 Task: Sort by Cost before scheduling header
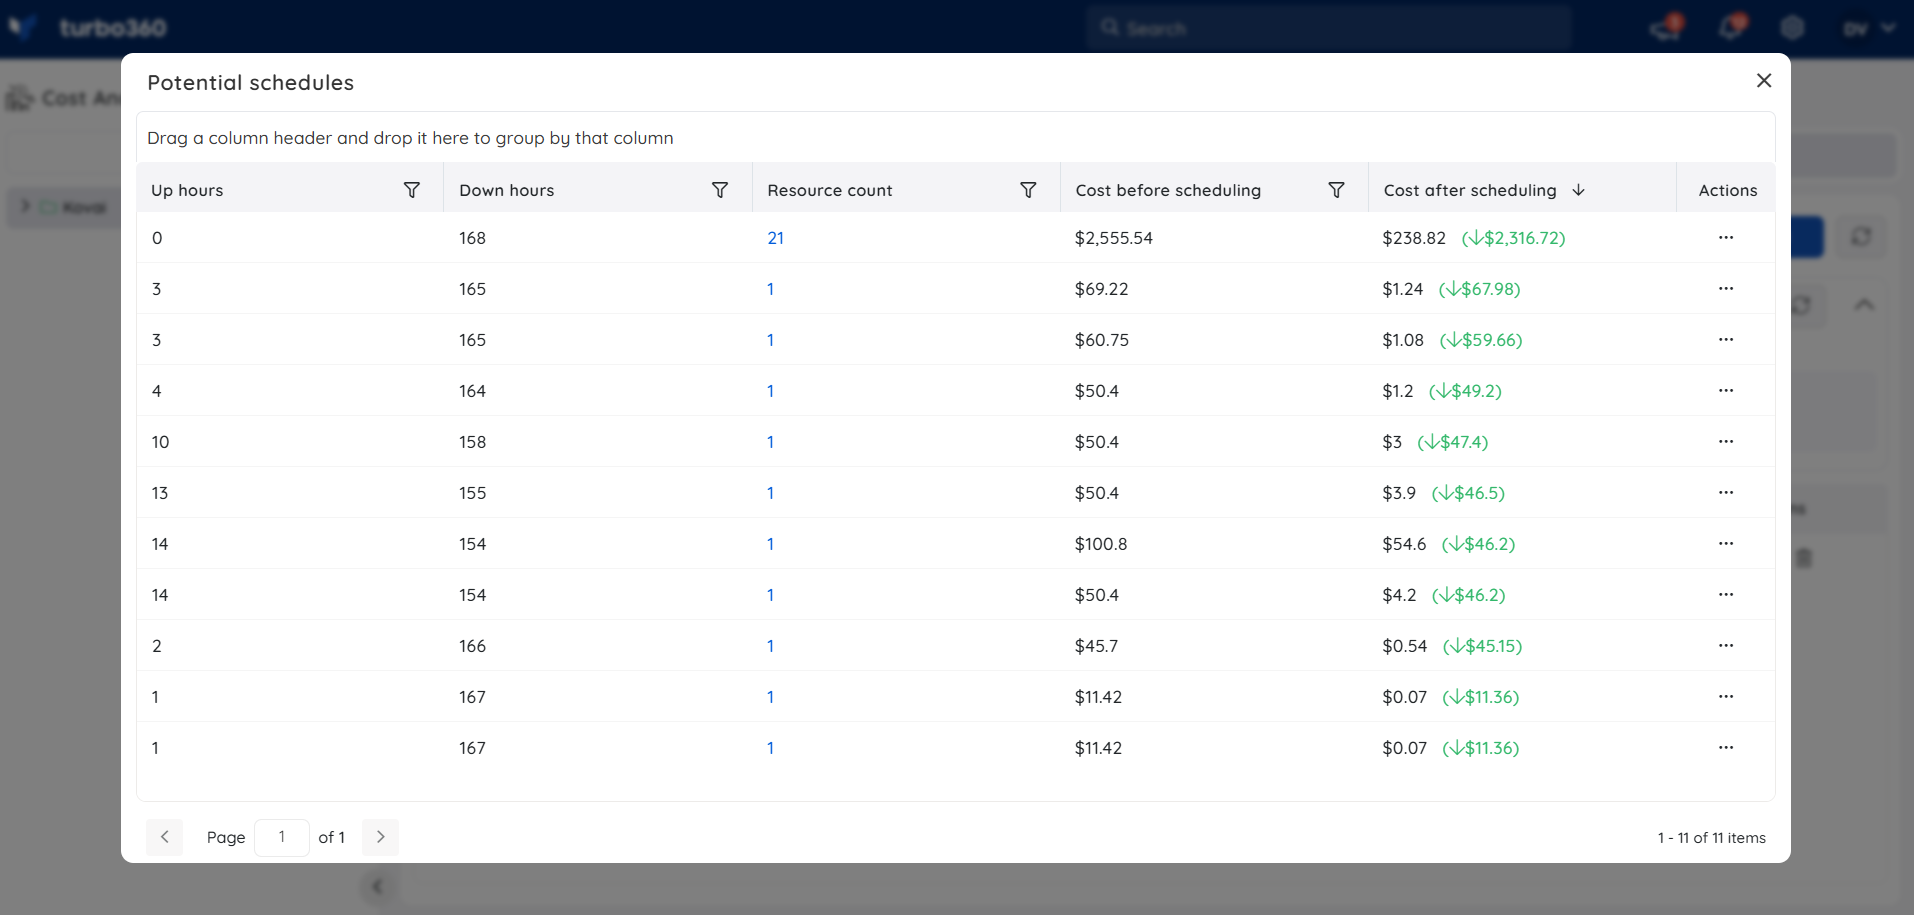coord(1168,190)
